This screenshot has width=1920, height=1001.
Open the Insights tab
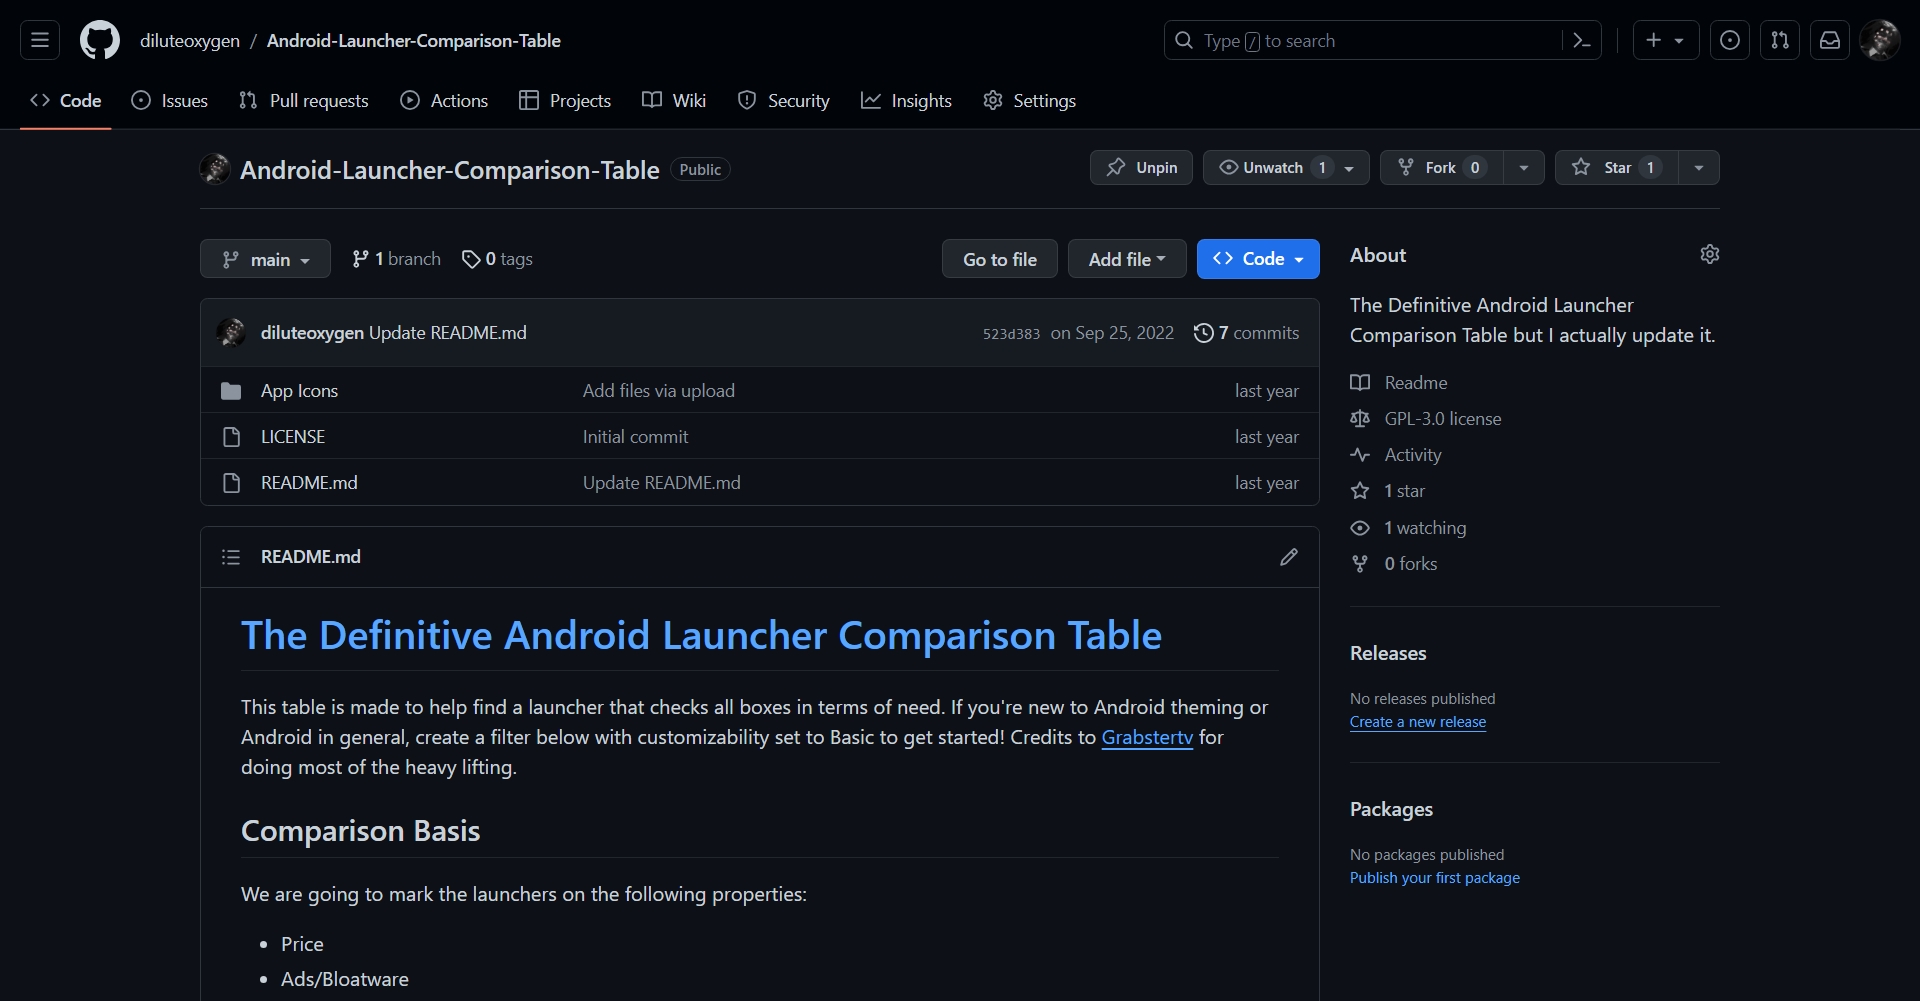coord(906,100)
